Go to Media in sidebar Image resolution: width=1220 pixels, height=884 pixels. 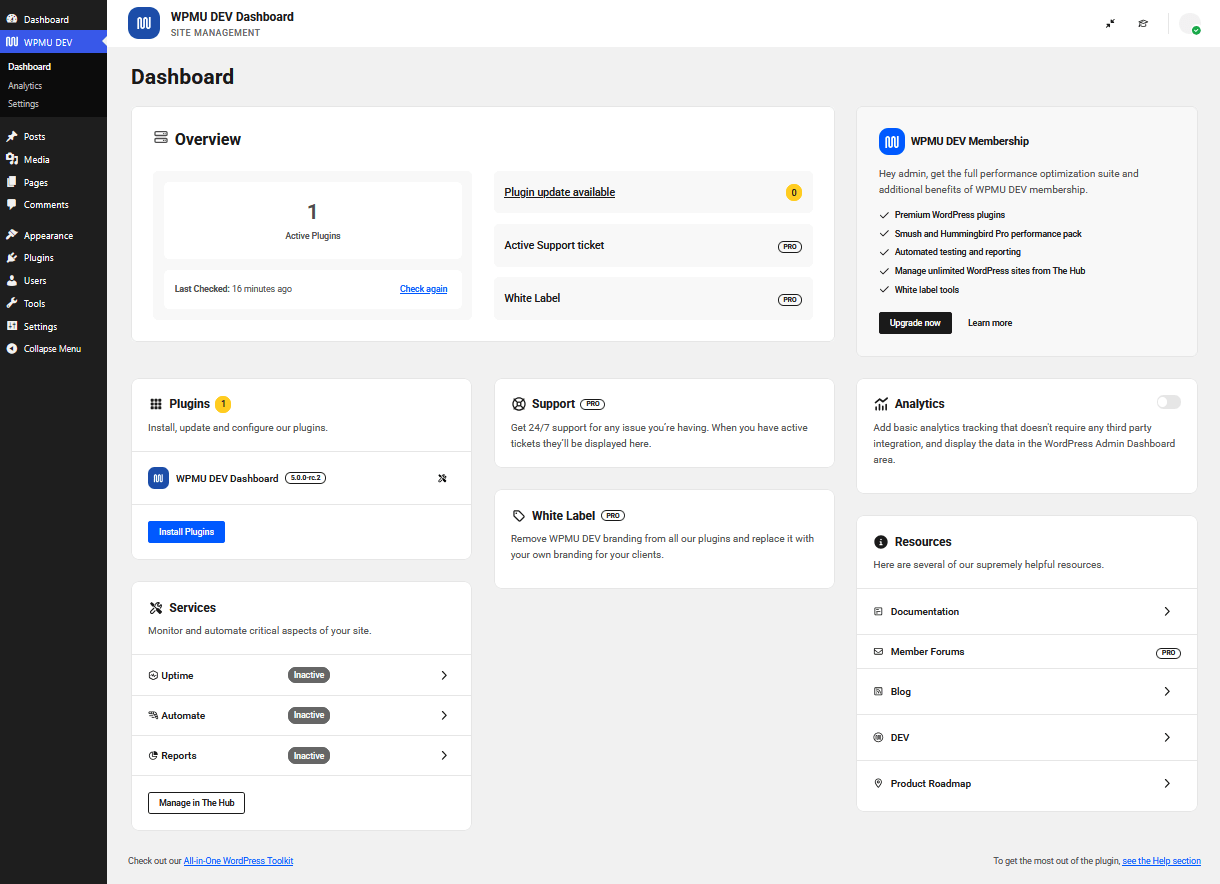[53, 159]
